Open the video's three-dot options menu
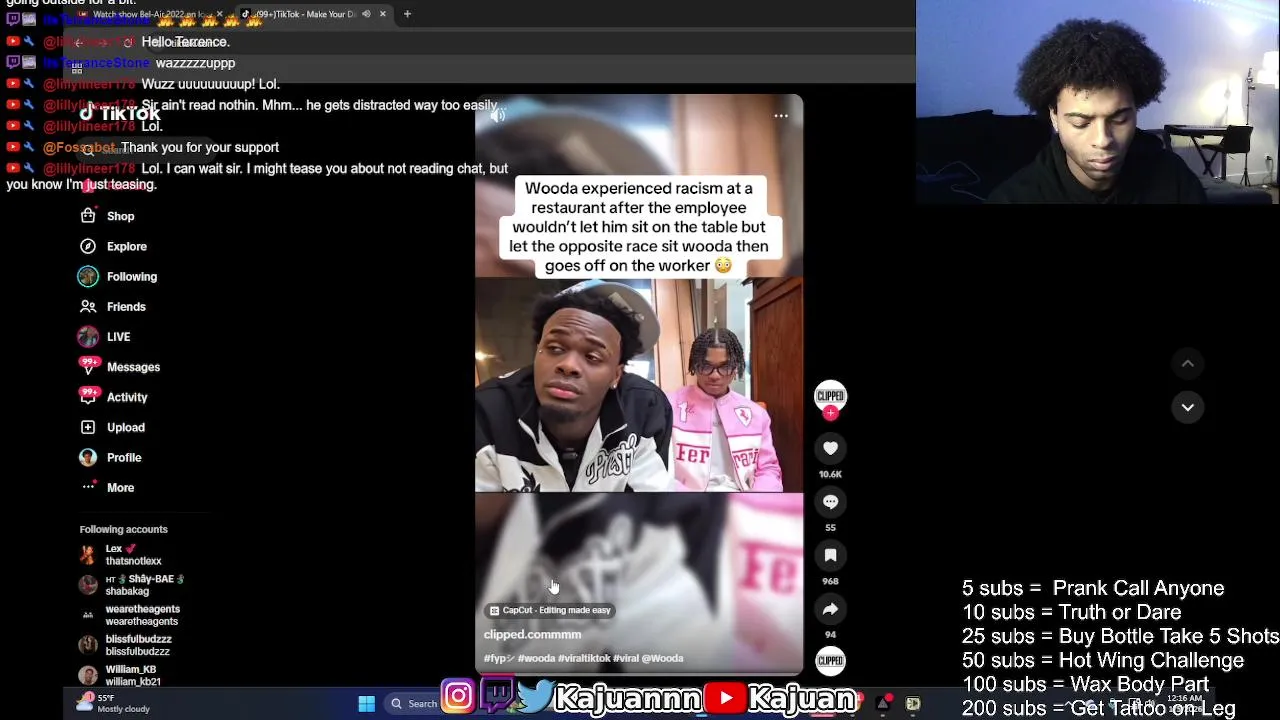 (x=781, y=116)
